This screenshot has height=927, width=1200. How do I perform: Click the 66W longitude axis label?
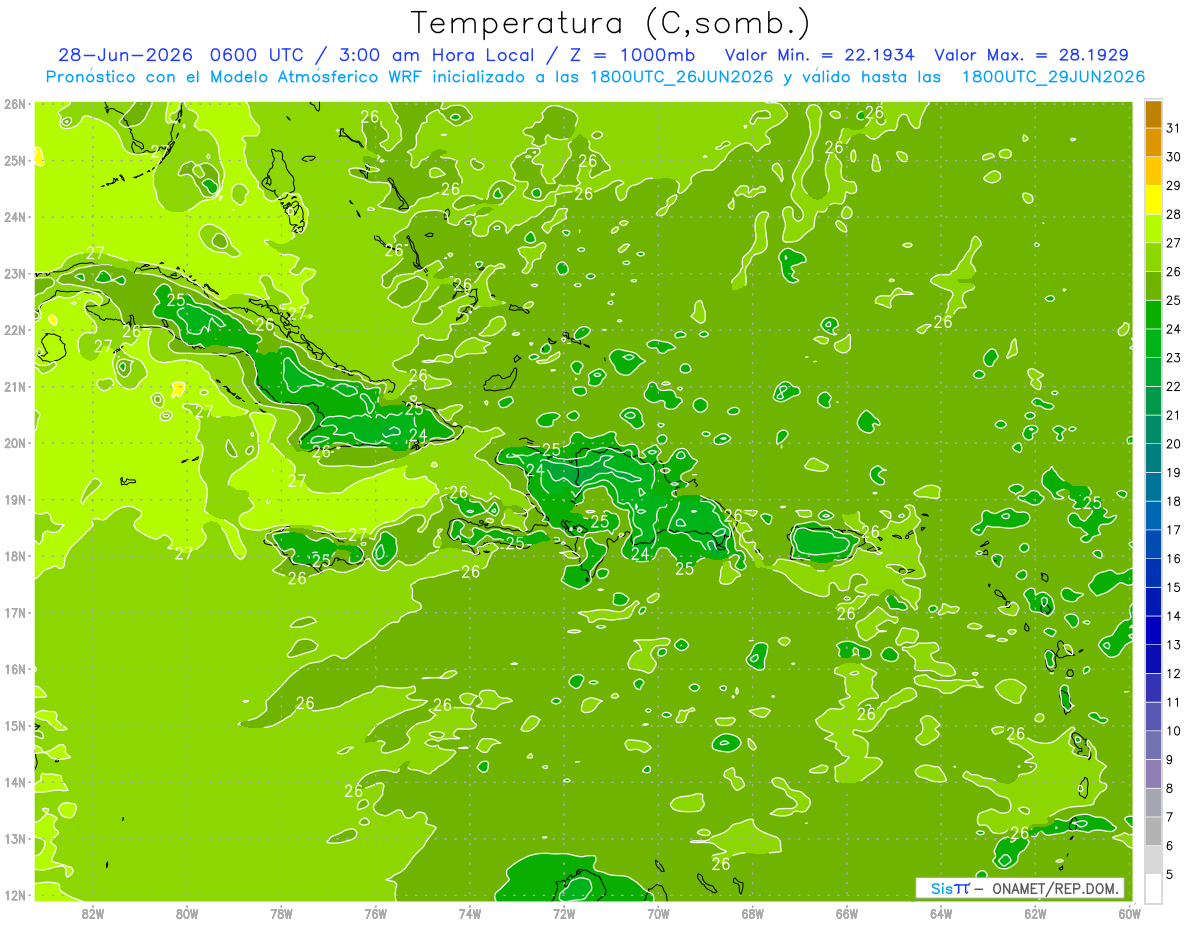point(847,913)
